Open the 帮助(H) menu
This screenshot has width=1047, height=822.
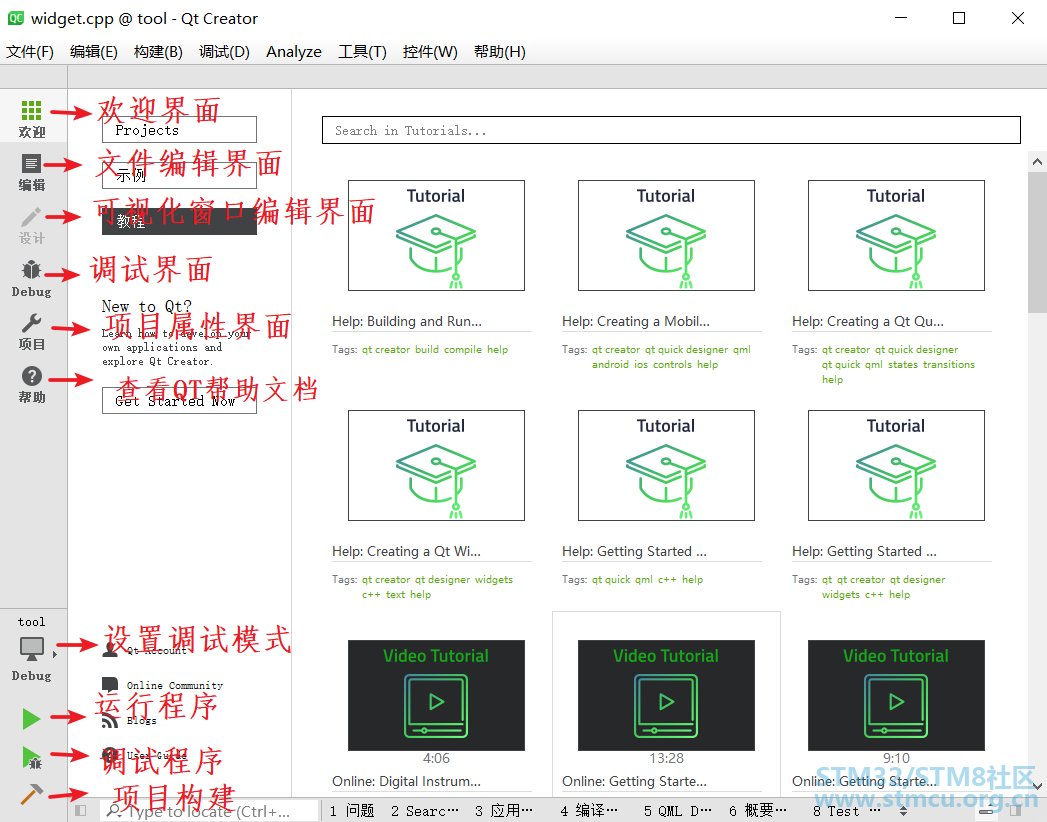499,51
